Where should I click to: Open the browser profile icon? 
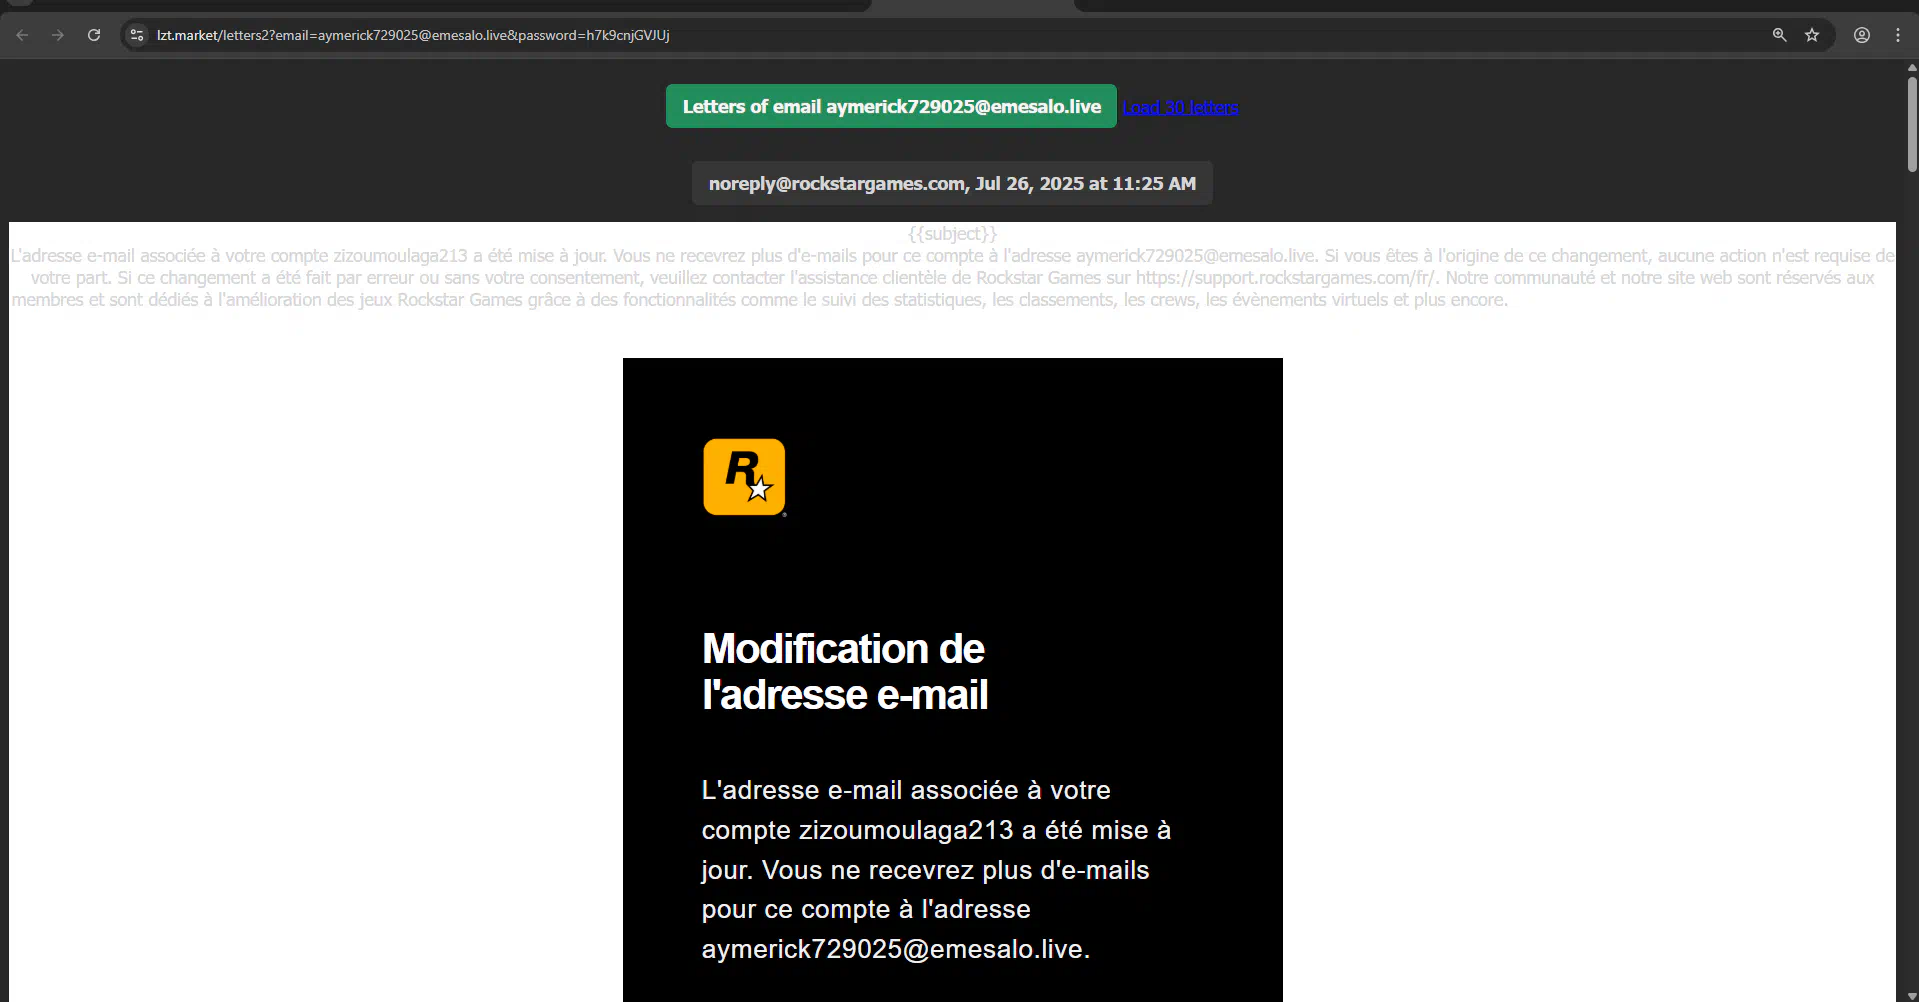pyautogui.click(x=1862, y=35)
